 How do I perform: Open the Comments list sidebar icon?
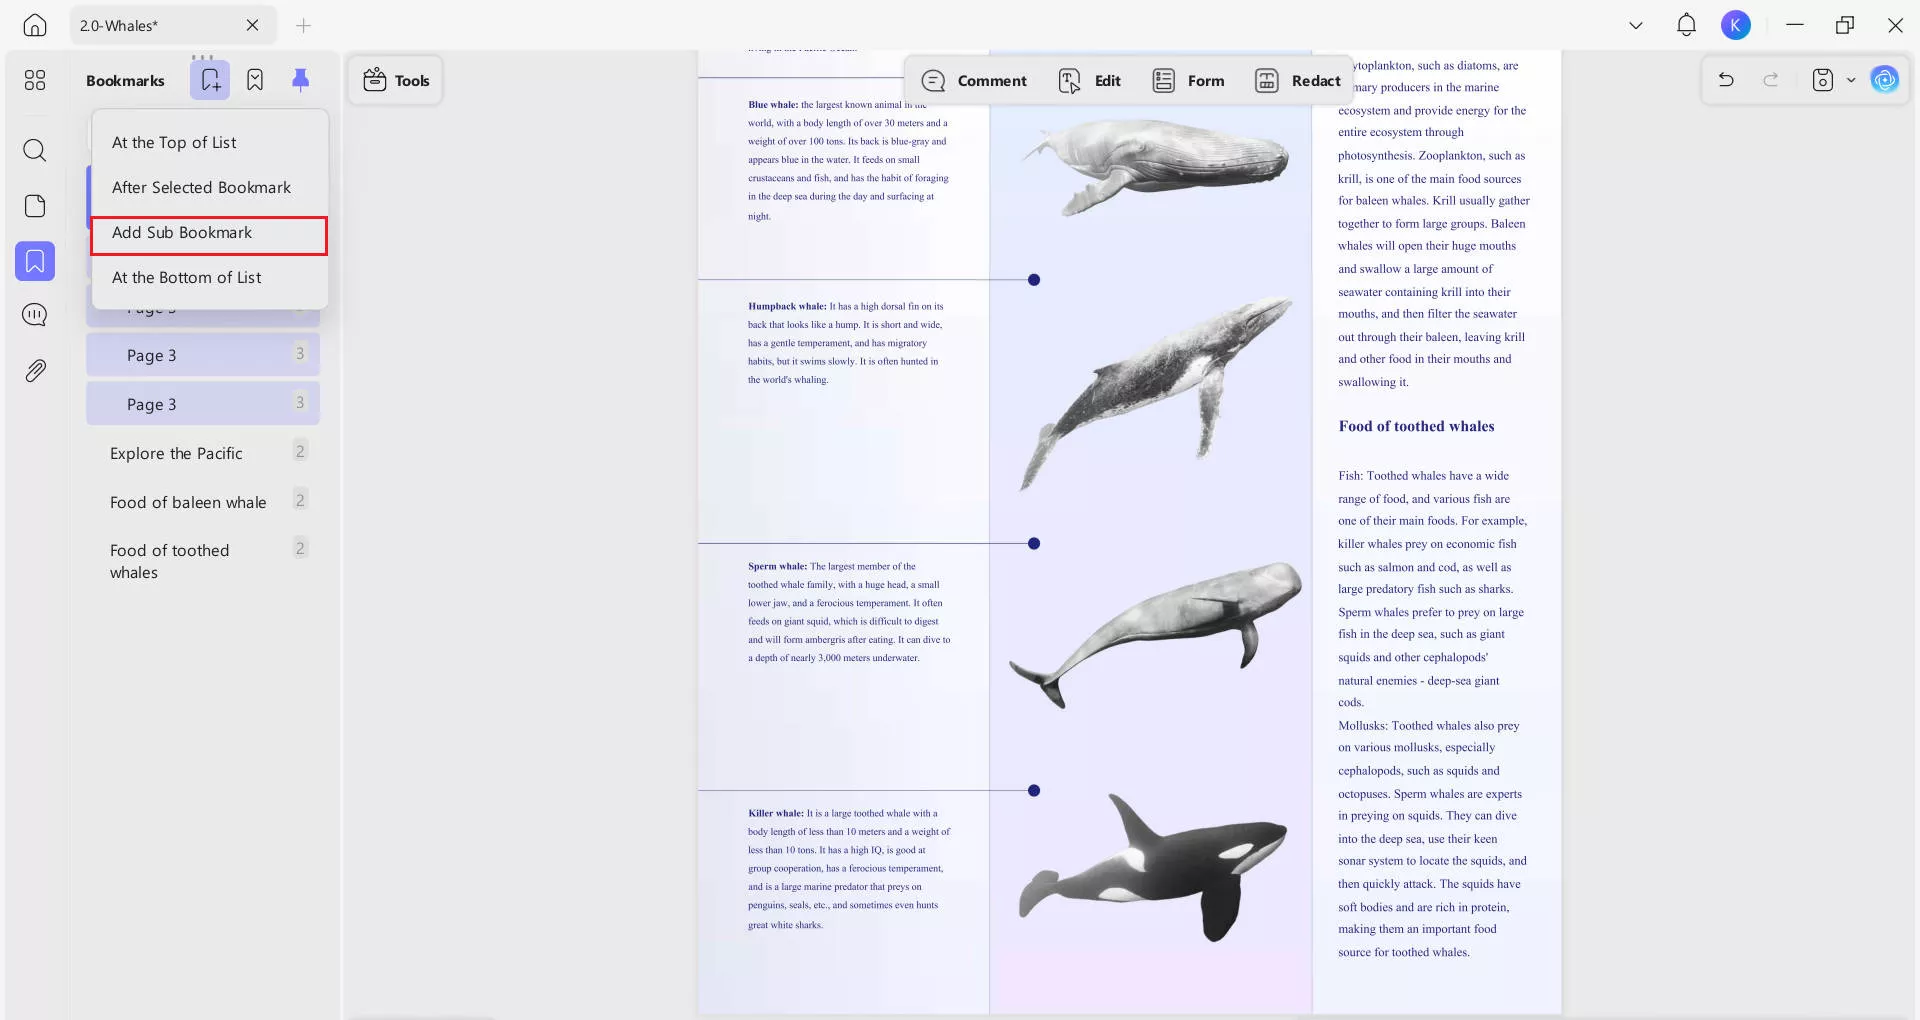tap(35, 315)
